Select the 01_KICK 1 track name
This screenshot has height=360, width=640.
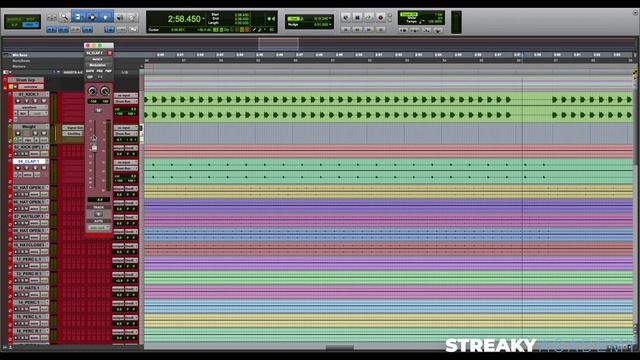[x=29, y=94]
